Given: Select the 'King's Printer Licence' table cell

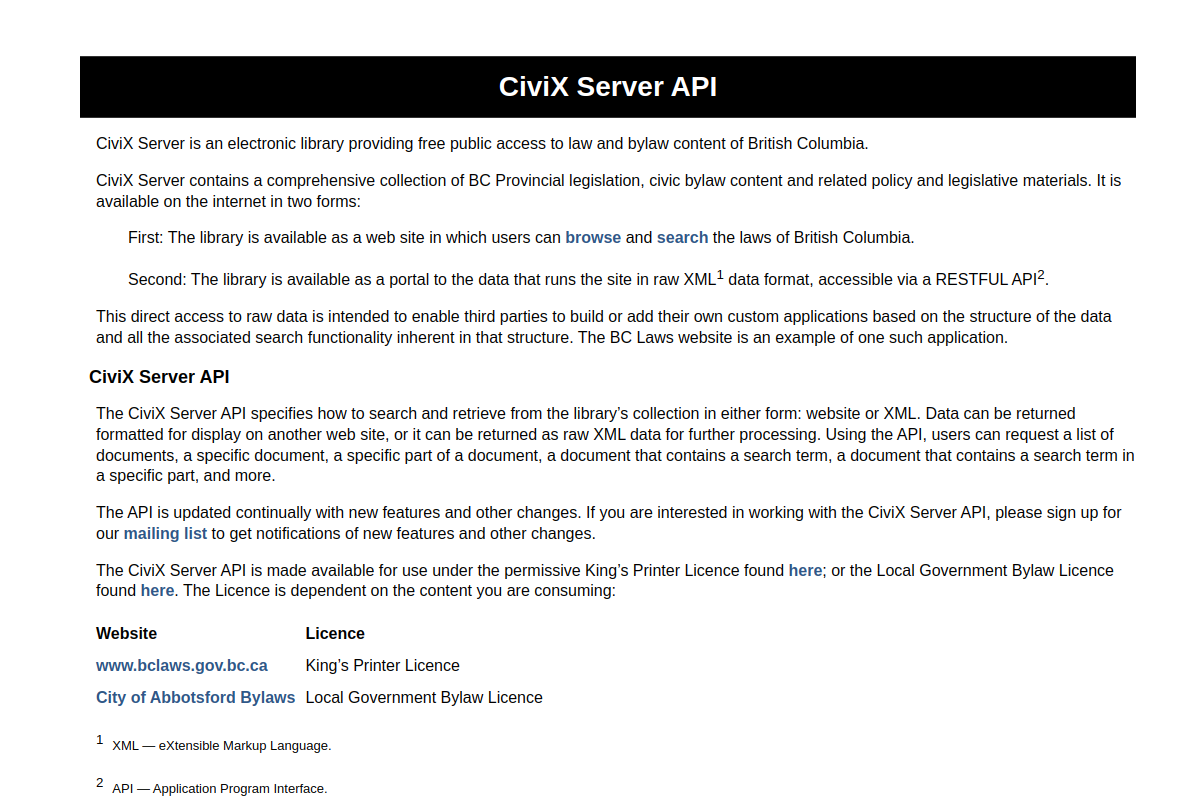Looking at the screenshot, I should 383,666.
